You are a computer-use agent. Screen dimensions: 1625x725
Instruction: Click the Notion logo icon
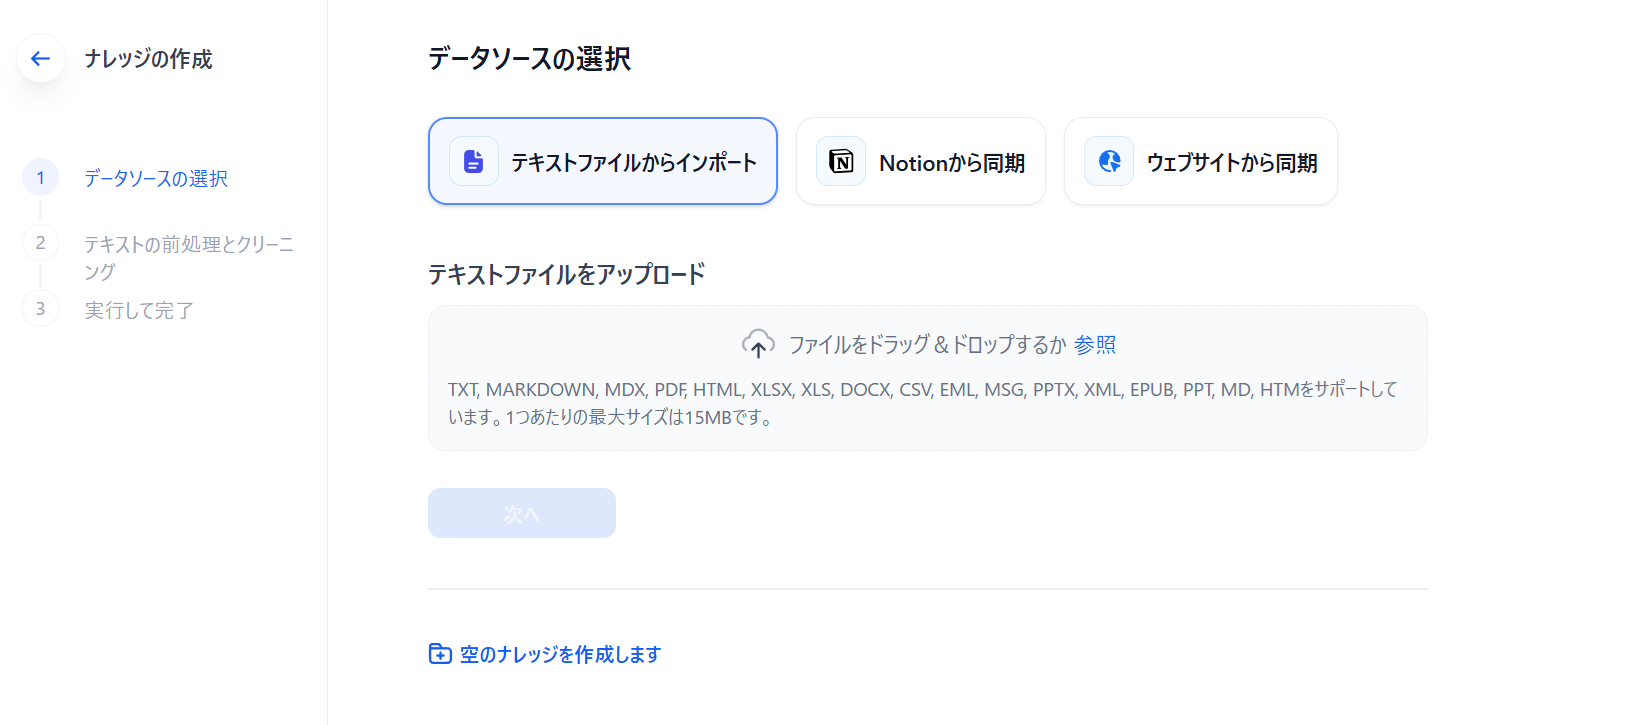841,161
